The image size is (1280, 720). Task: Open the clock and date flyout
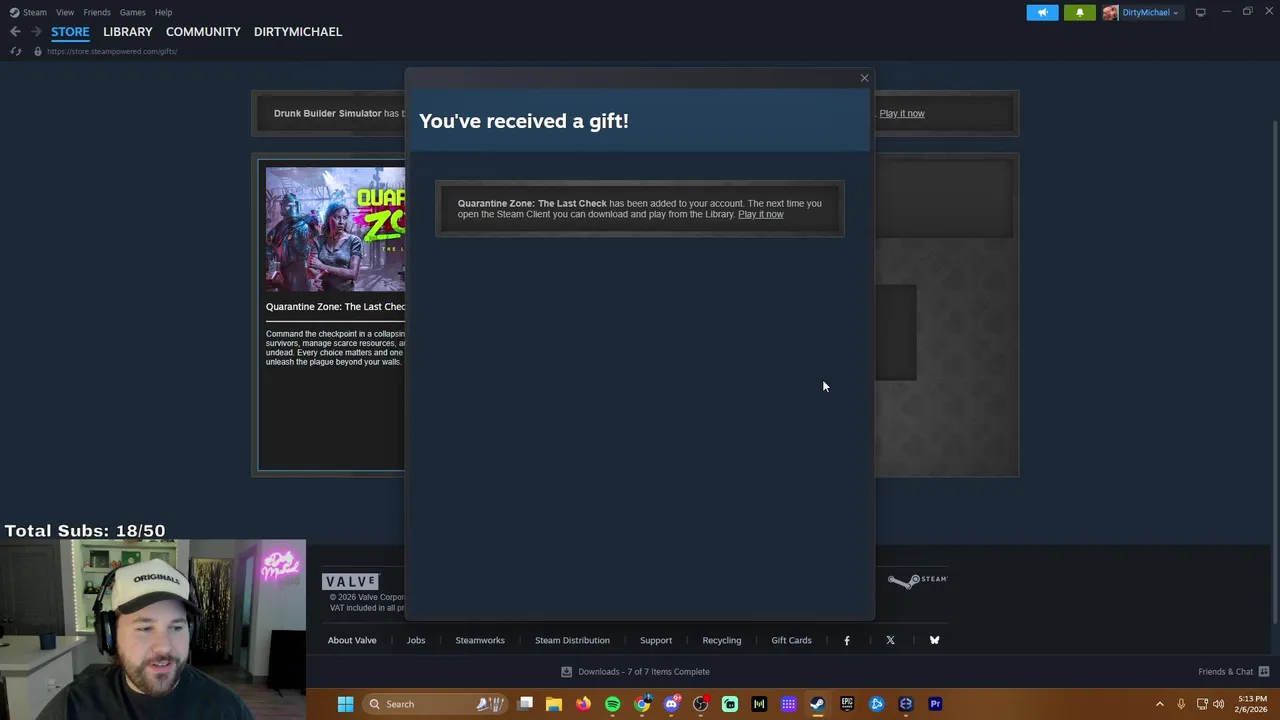[x=1251, y=704]
